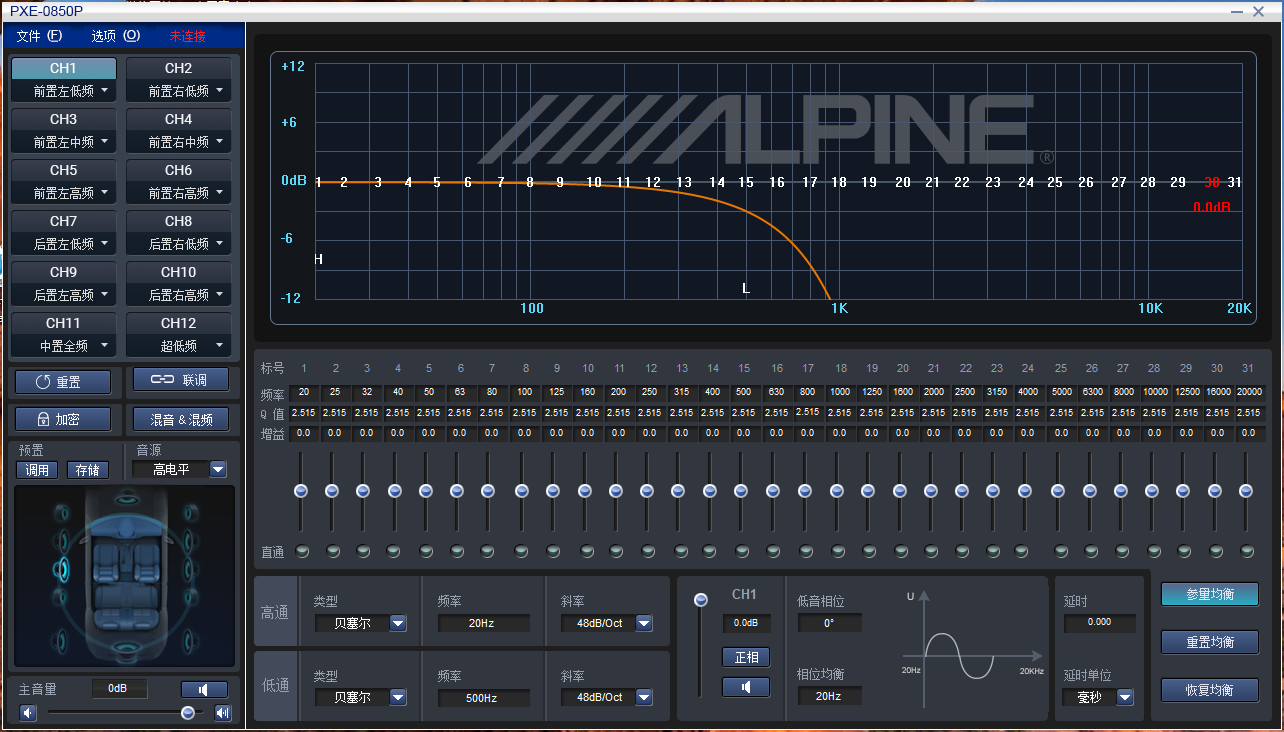Toggle bypass indicator for band 10
The height and width of the screenshot is (732, 1284).
(587, 551)
